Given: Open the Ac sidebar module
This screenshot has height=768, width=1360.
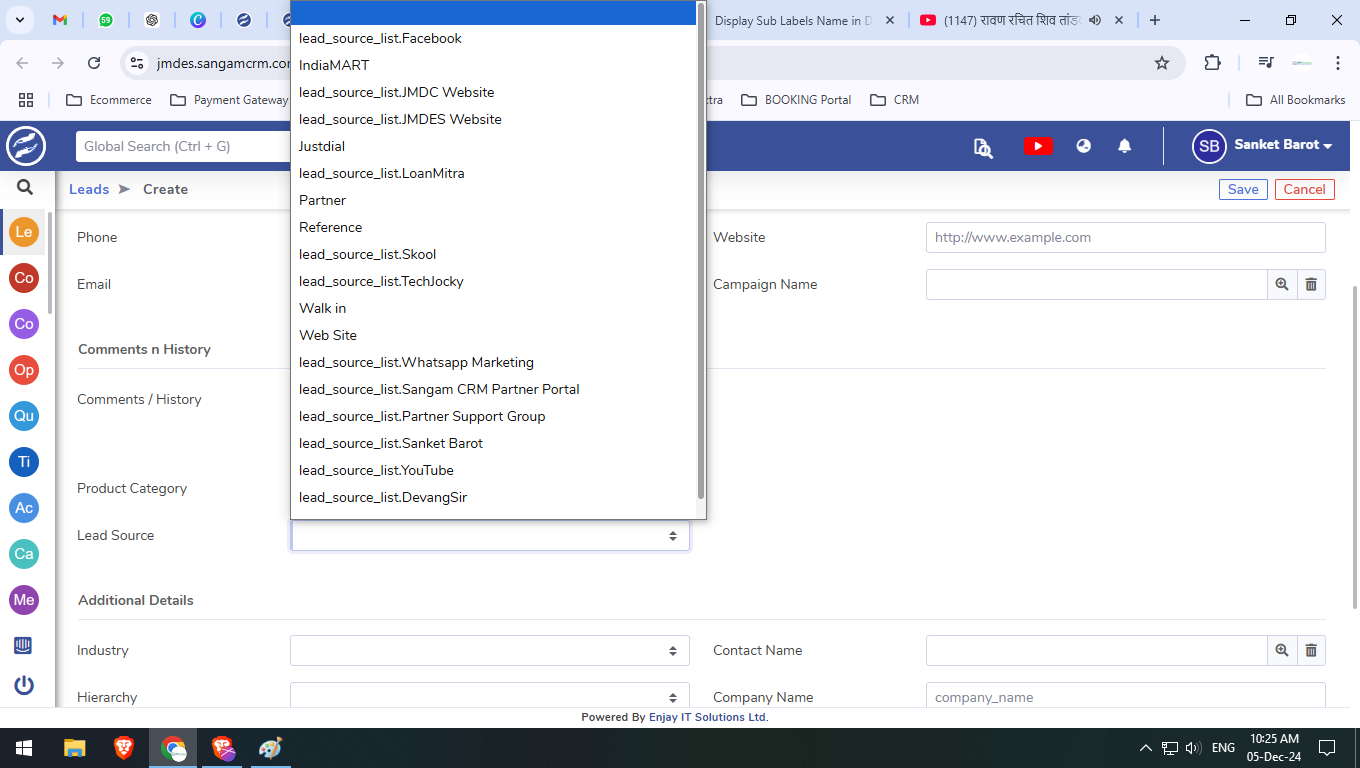Looking at the screenshot, I should (x=24, y=508).
